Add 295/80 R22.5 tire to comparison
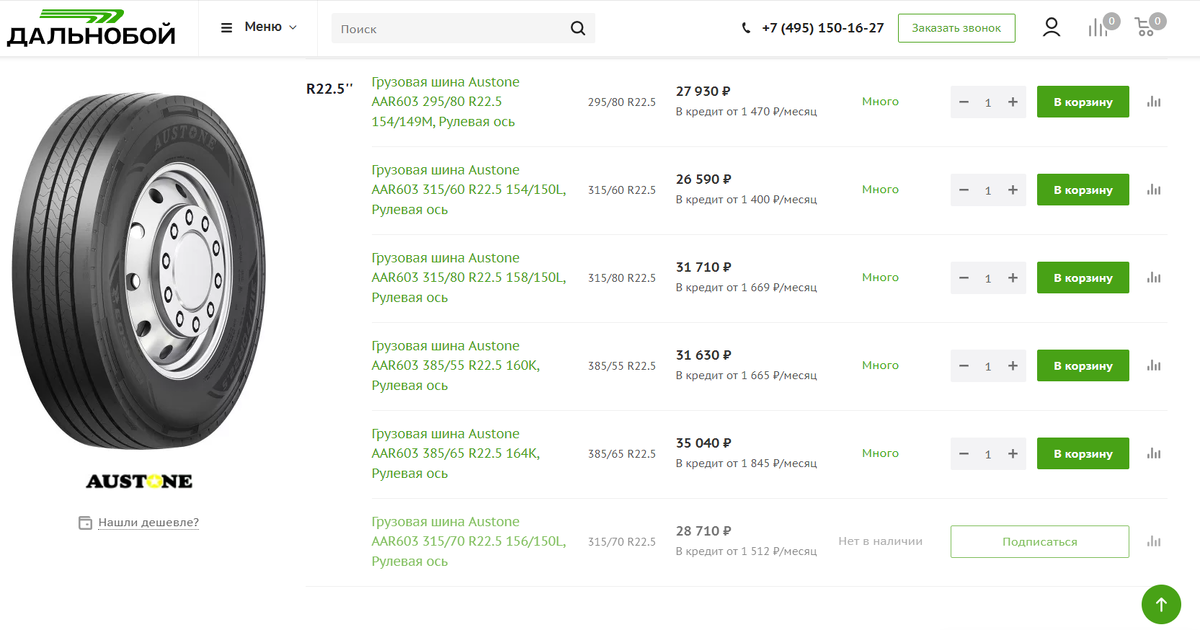This screenshot has width=1200, height=630. pyautogui.click(x=1154, y=102)
